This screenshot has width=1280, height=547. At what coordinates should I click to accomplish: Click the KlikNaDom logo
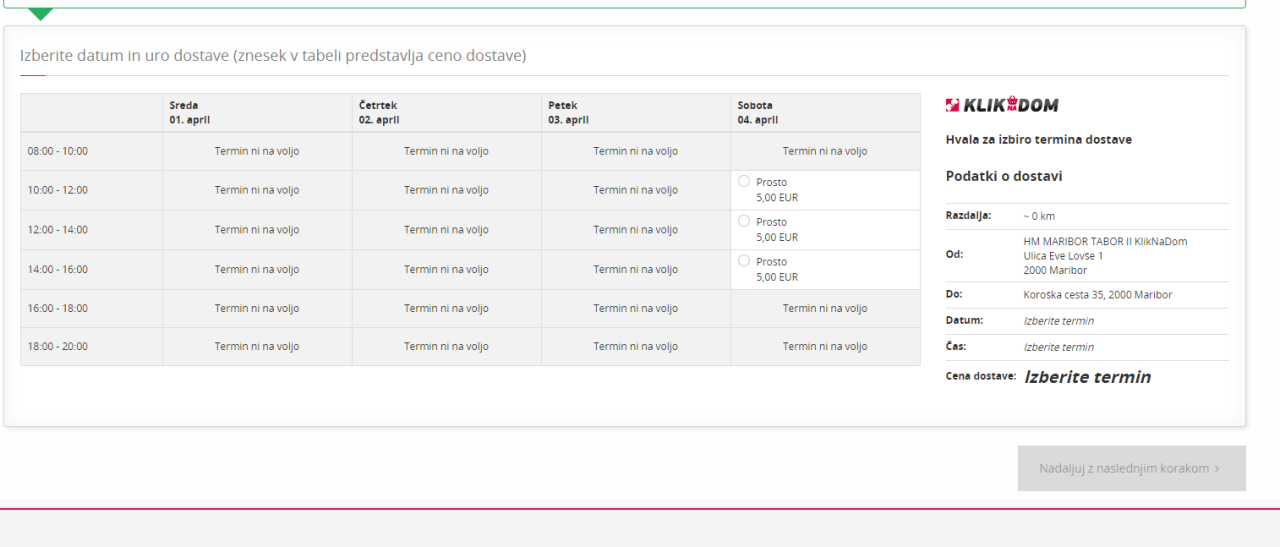pyautogui.click(x=1002, y=105)
